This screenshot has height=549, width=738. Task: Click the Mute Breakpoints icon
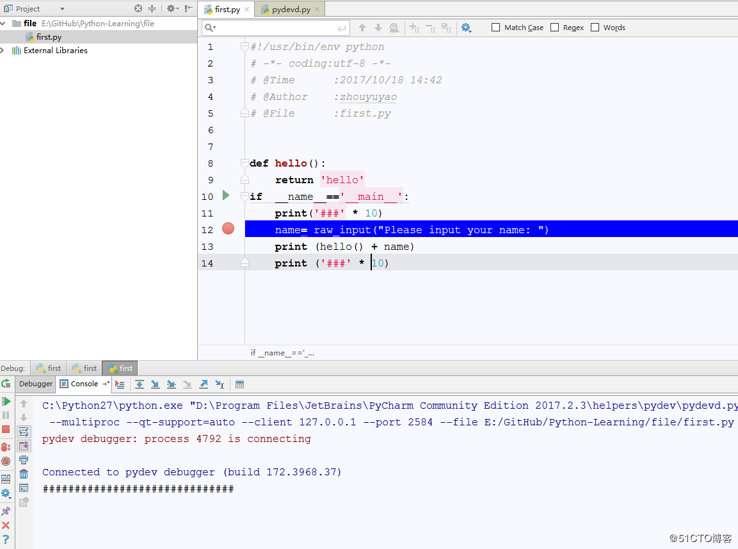(x=6, y=461)
